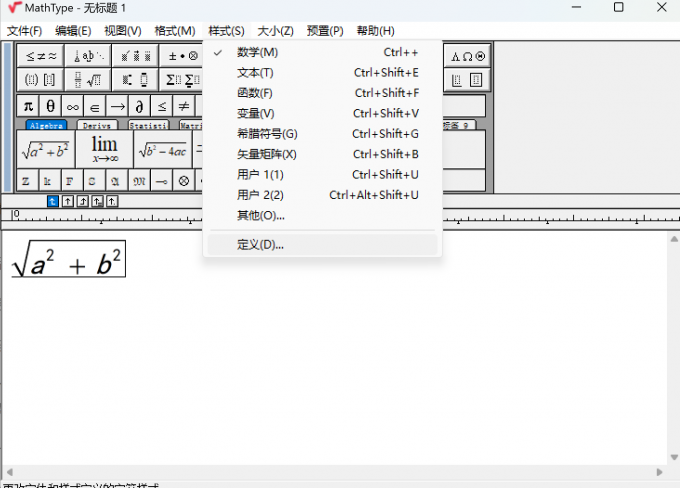The image size is (680, 488).
Task: Insert the sqrt(a²+b²) expression from Algebra tab
Action: (46, 150)
